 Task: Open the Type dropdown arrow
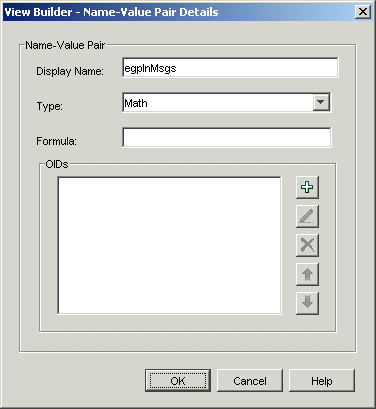point(321,102)
